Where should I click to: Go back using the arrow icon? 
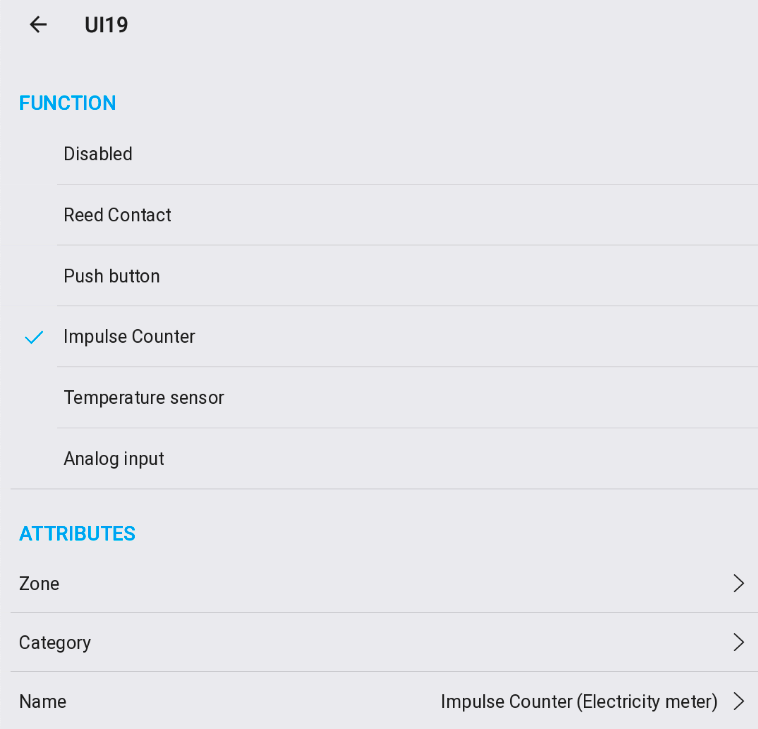tap(38, 25)
